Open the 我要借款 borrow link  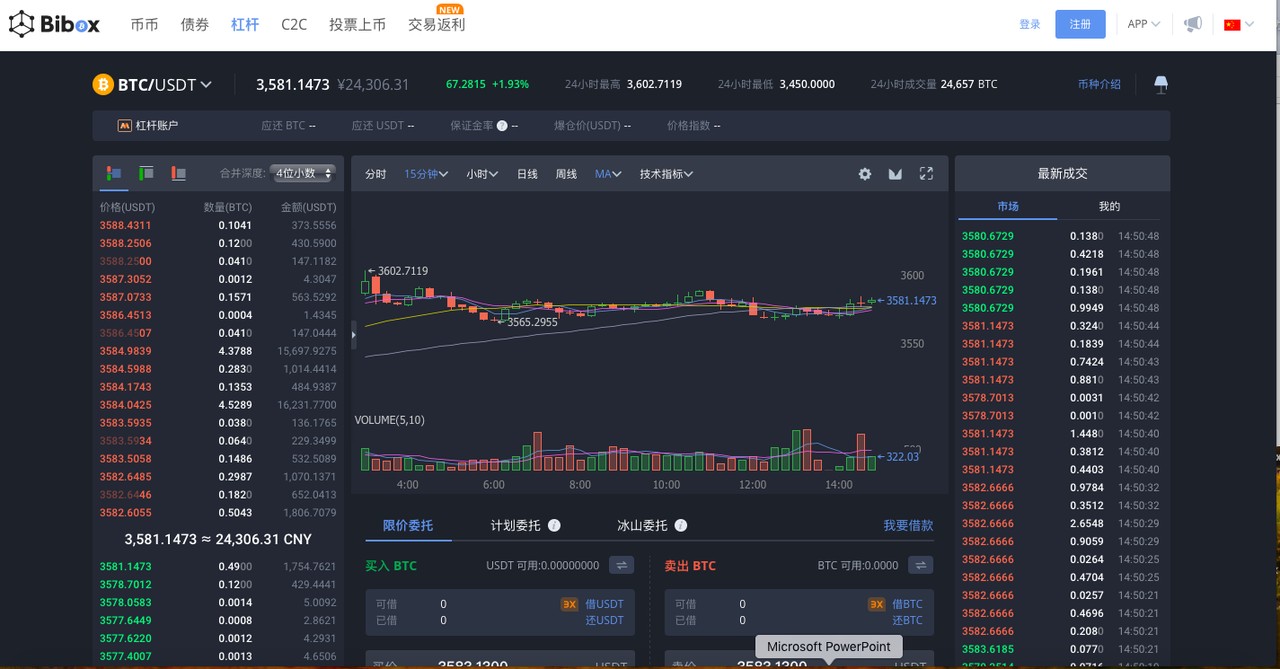click(907, 525)
